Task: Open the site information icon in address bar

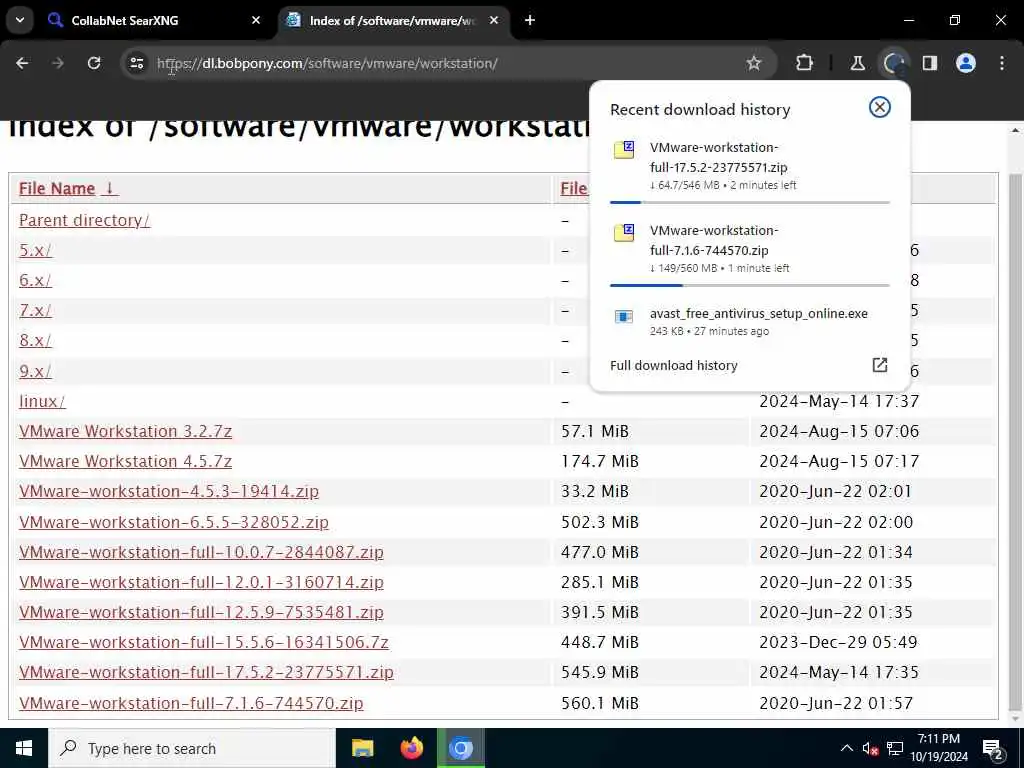Action: tap(136, 63)
